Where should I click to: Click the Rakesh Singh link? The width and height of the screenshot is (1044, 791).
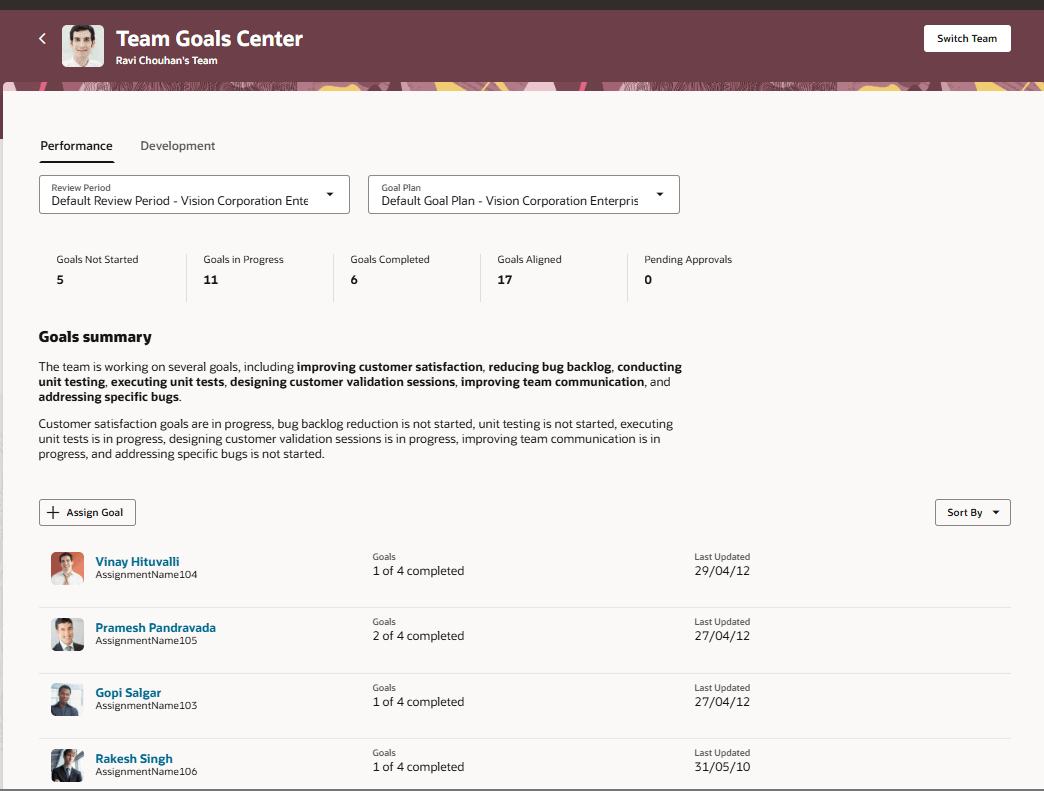pyautogui.click(x=133, y=758)
